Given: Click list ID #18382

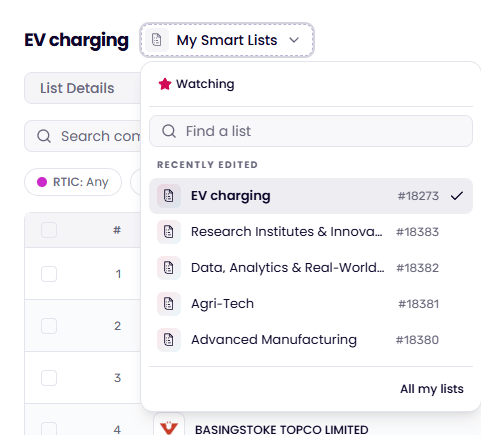Looking at the screenshot, I should coord(417,268).
